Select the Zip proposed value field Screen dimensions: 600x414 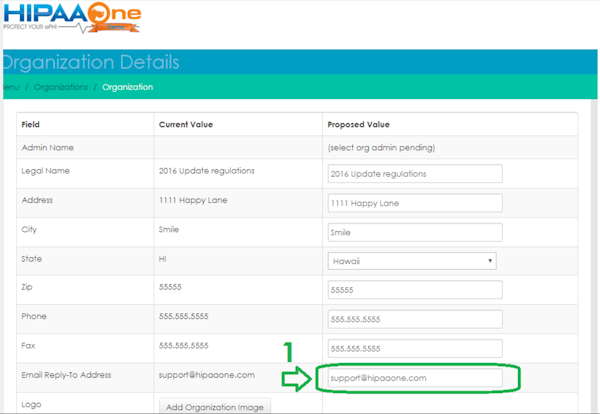coord(414,290)
